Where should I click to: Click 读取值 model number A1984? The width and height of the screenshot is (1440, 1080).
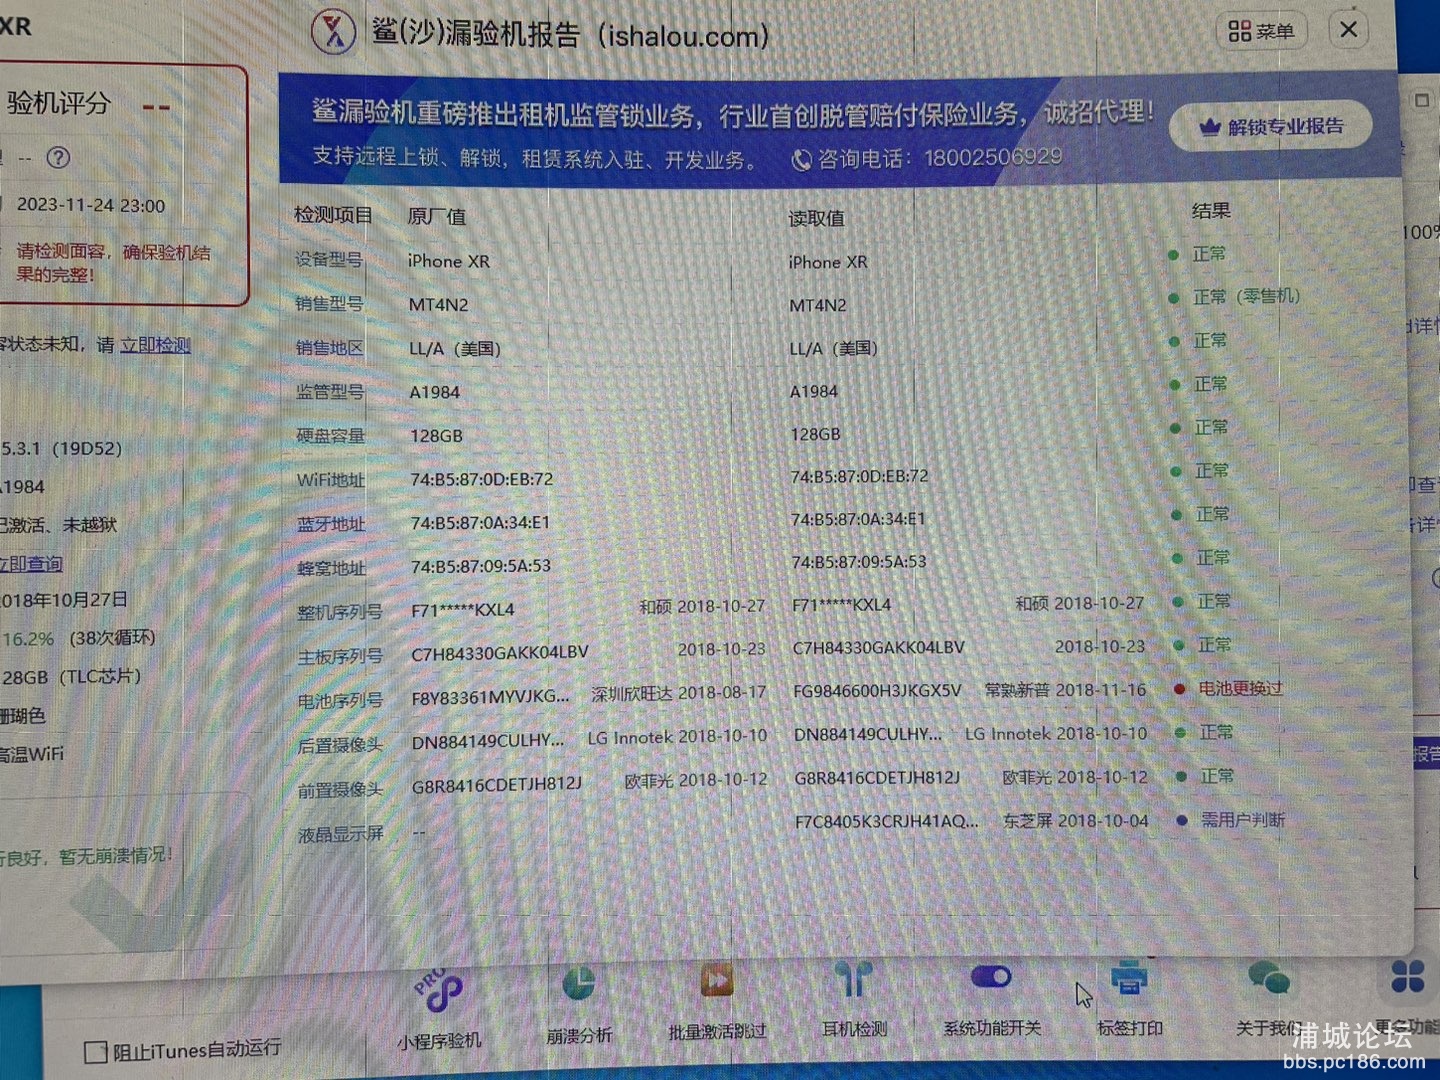point(814,391)
